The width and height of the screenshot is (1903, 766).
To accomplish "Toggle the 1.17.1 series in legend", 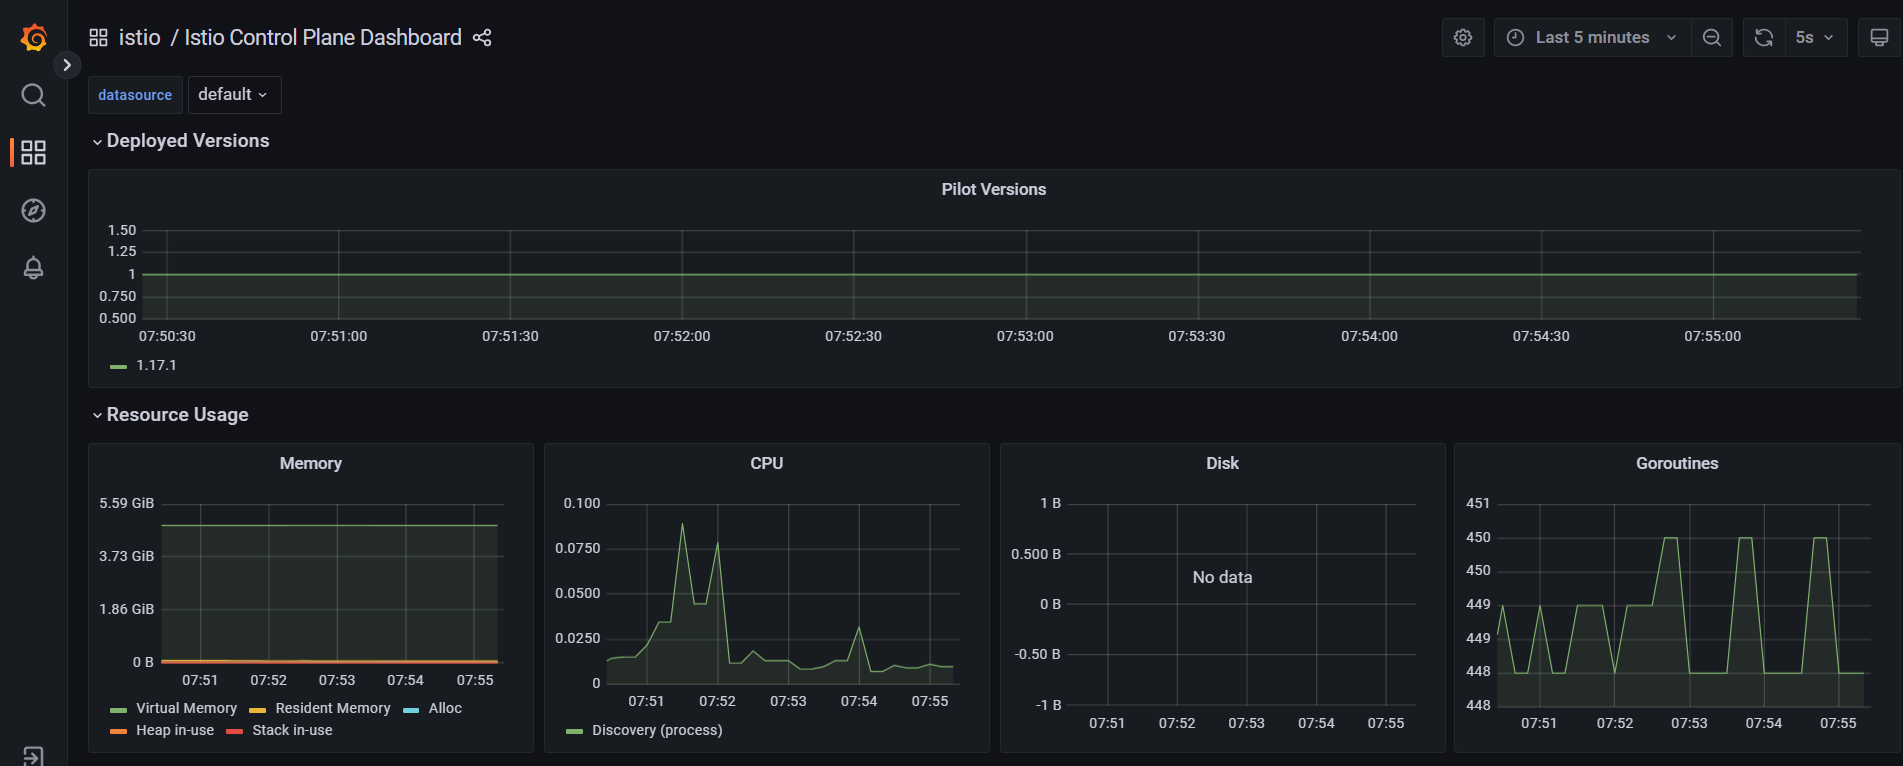I will 156,366.
